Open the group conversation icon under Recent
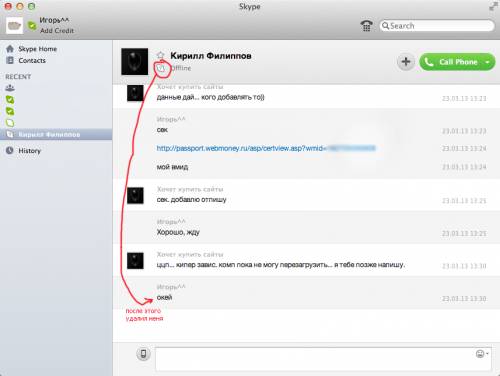Viewport: 500px width, 376px height. tap(10, 88)
